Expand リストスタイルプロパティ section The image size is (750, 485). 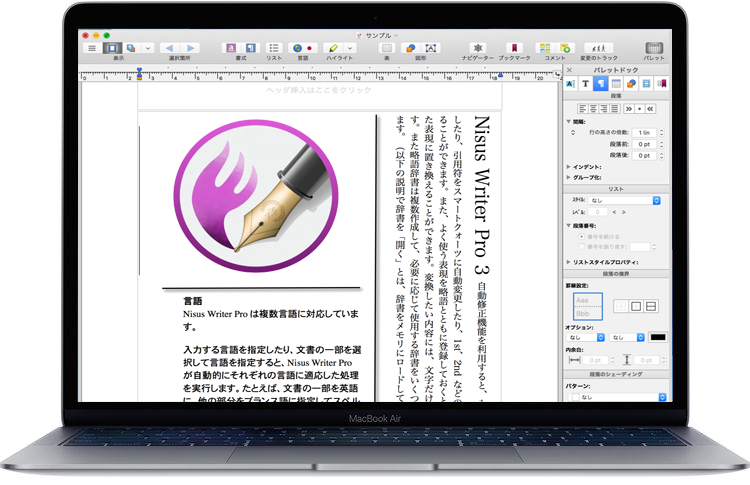point(569,262)
